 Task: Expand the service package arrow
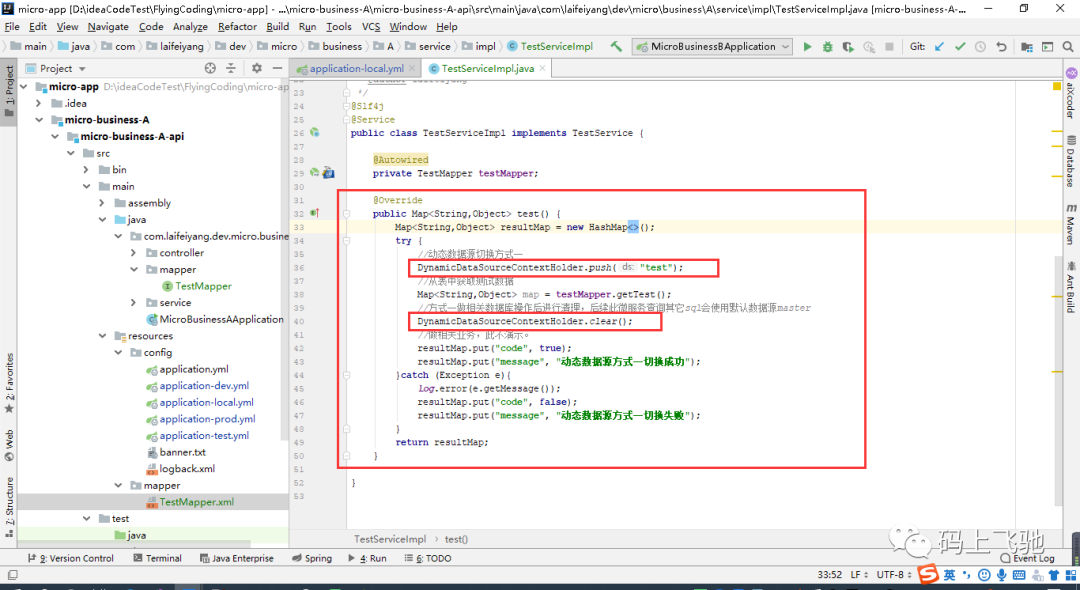tap(134, 303)
